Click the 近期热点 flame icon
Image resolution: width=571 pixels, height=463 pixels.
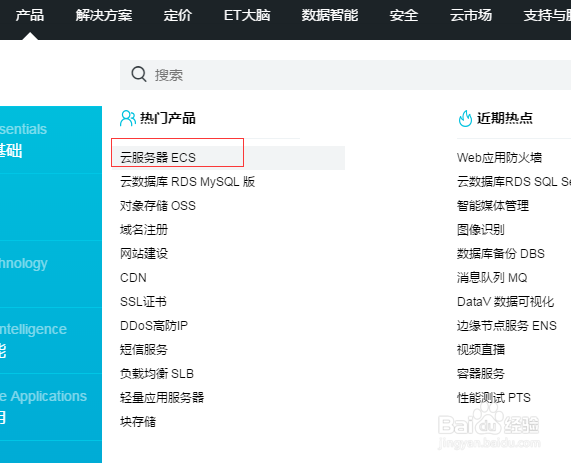point(465,118)
